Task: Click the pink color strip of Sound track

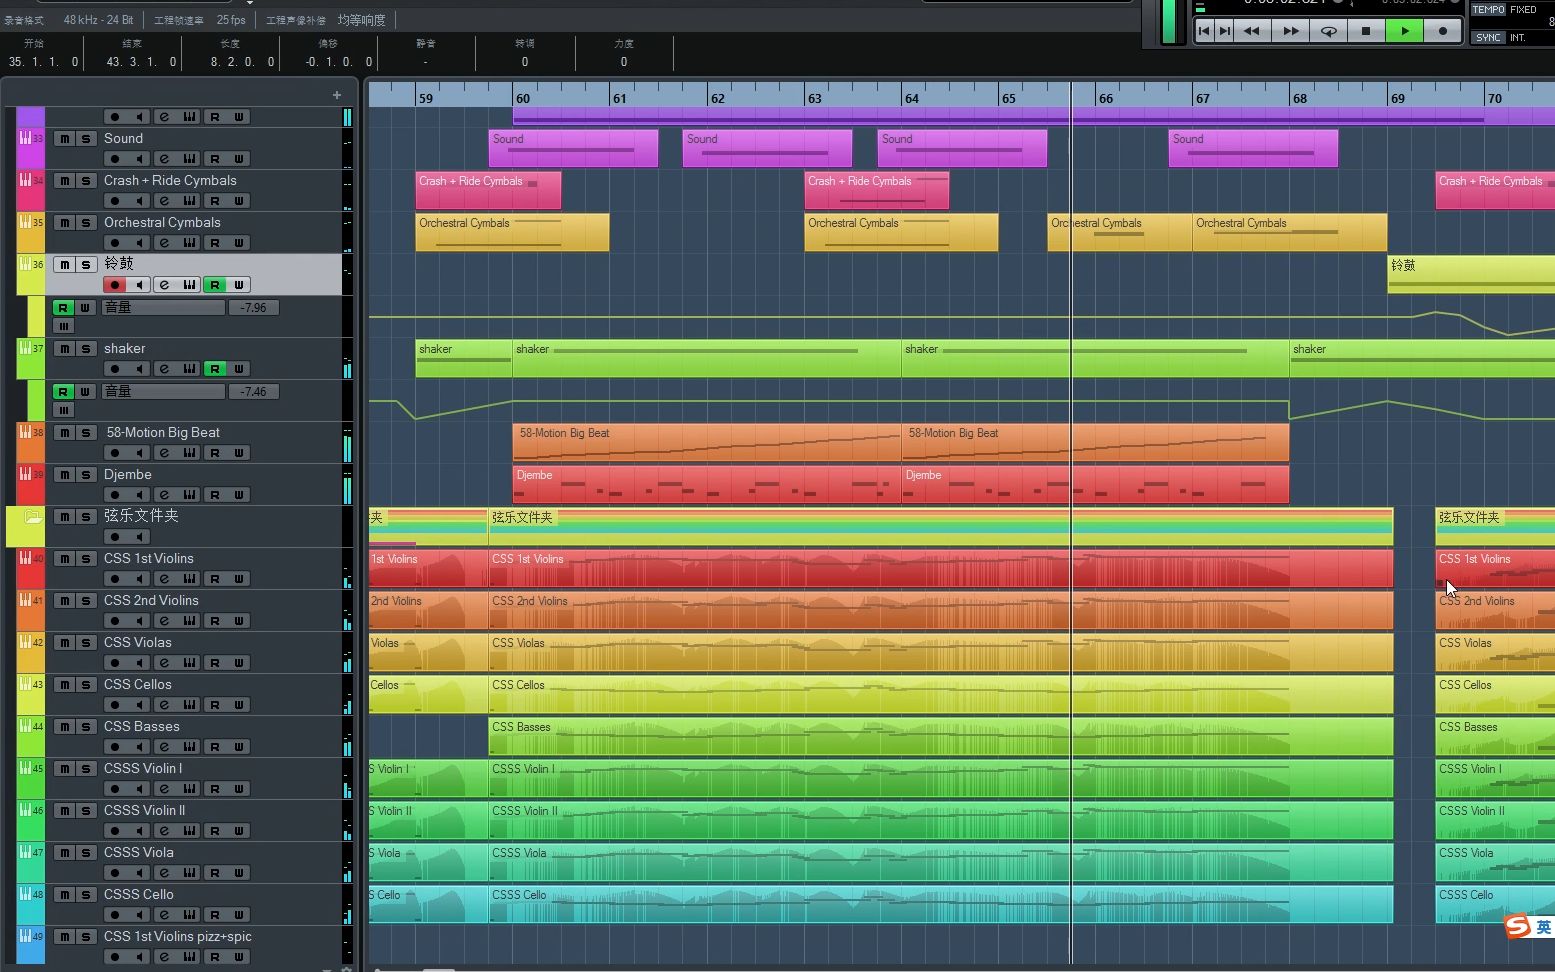Action: (x=31, y=148)
